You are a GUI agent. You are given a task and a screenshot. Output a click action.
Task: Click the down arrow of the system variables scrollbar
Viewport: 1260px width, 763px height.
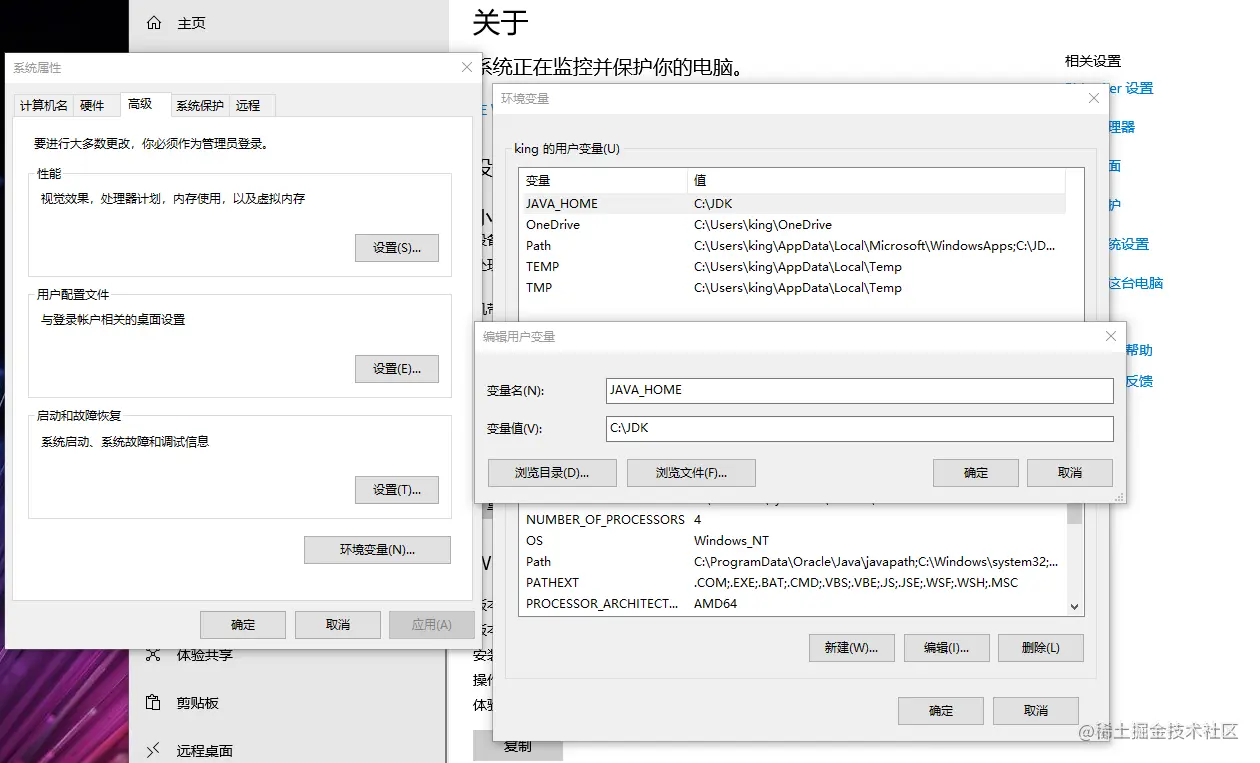pos(1075,606)
